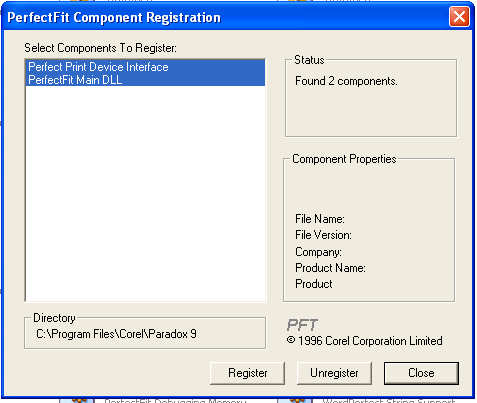The image size is (477, 403).
Task: Click the Close button at bottom
Action: [x=421, y=373]
